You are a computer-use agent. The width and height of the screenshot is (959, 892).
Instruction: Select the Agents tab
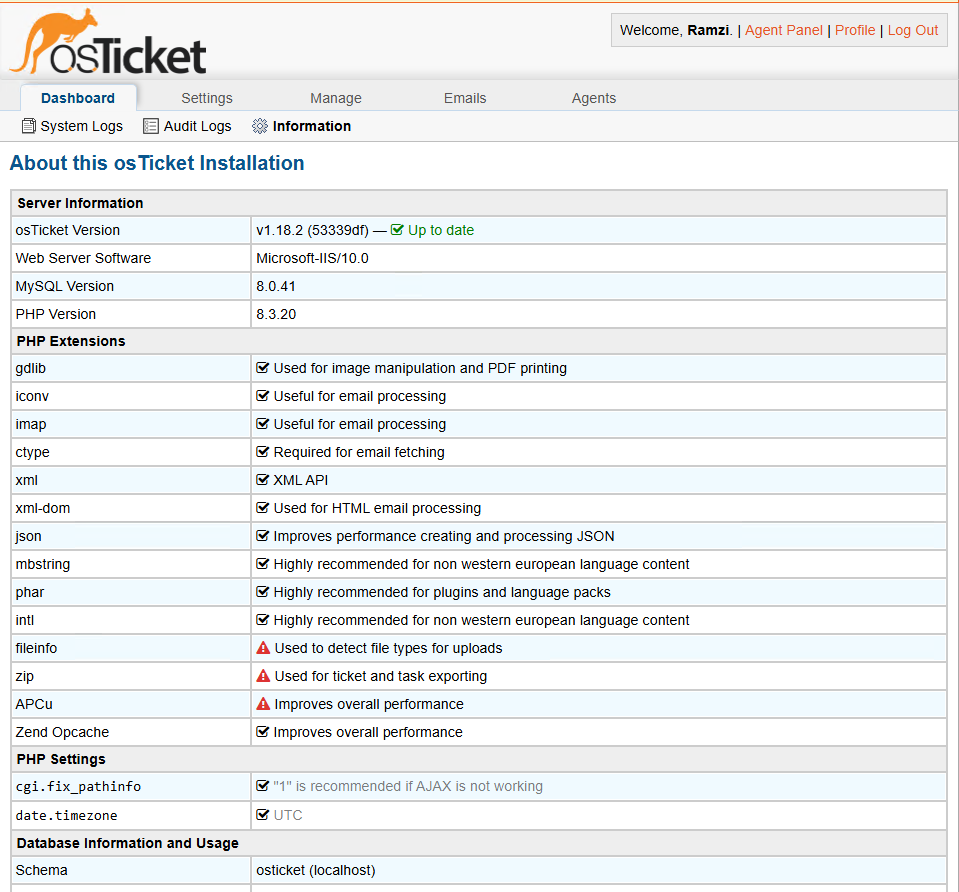(594, 98)
